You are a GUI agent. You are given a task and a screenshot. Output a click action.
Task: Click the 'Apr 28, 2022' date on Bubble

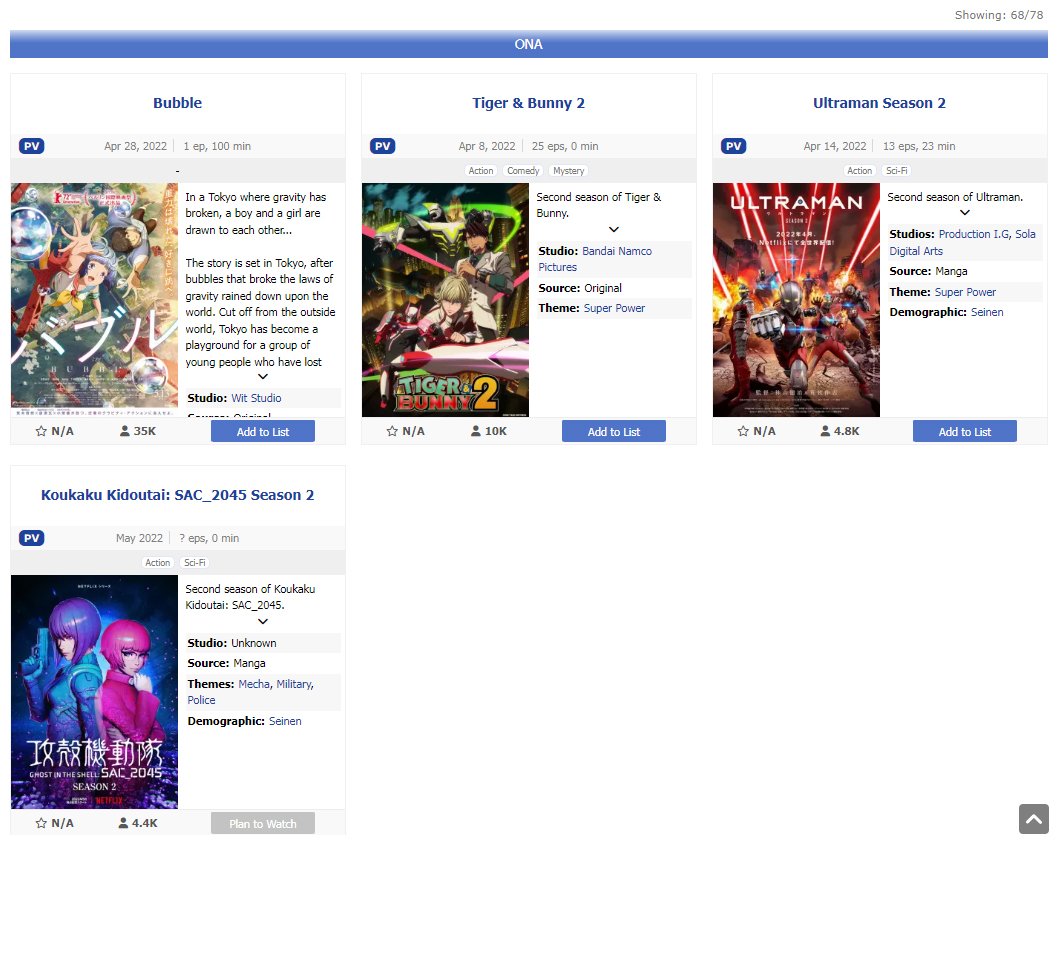(136, 146)
